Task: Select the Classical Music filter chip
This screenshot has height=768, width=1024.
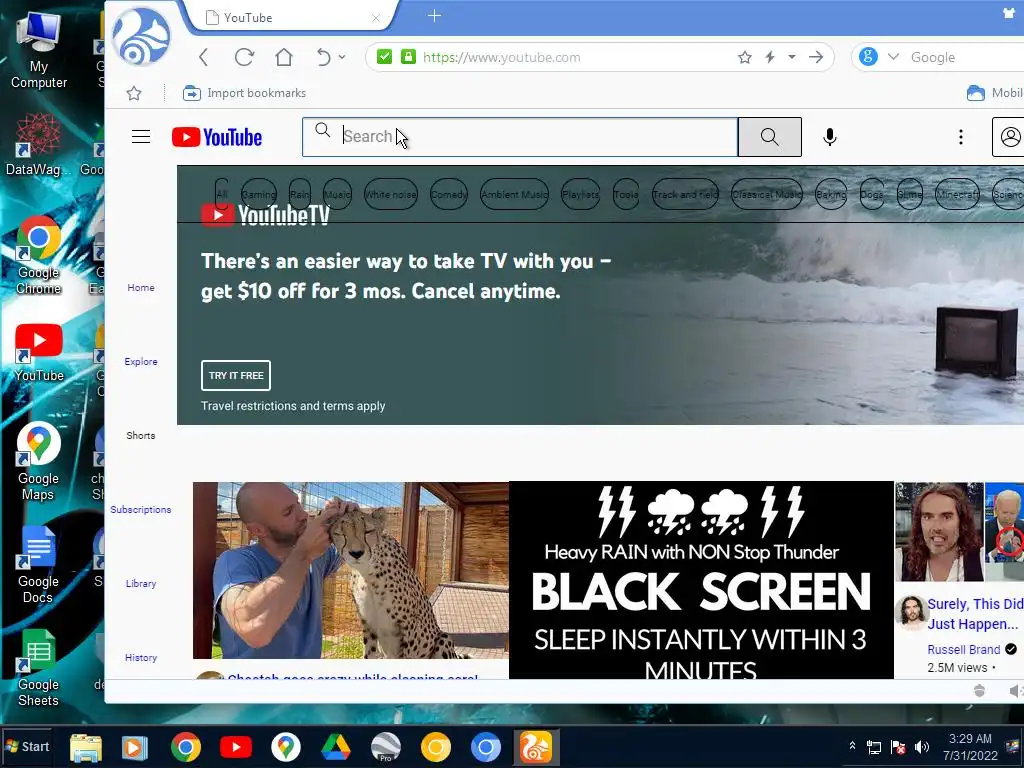Action: [x=767, y=195]
